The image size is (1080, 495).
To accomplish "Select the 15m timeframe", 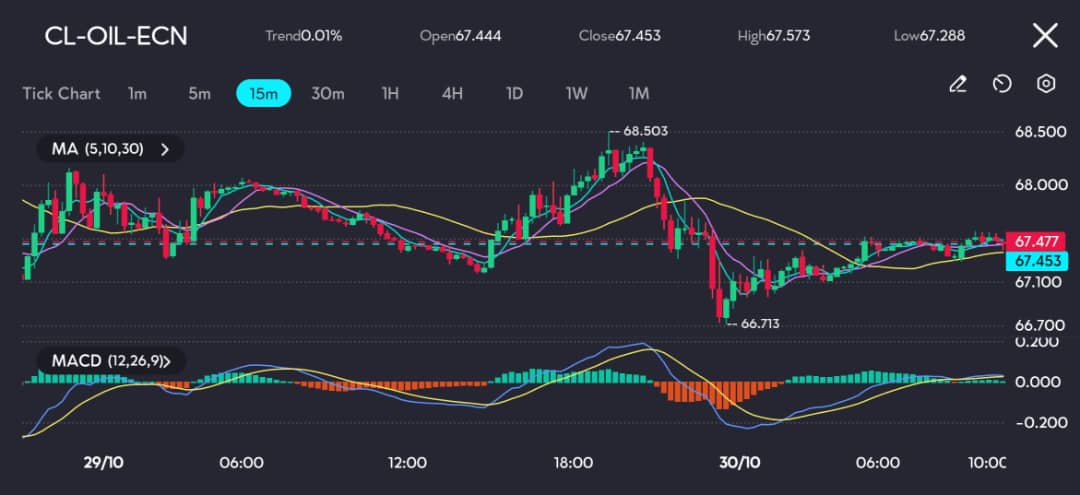I will tap(263, 93).
